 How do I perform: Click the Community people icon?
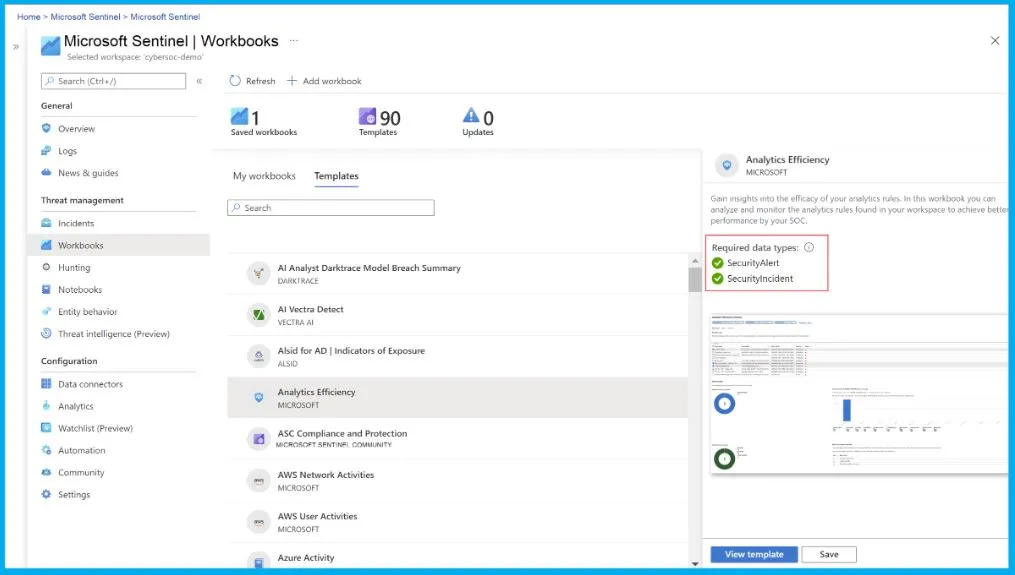click(46, 472)
